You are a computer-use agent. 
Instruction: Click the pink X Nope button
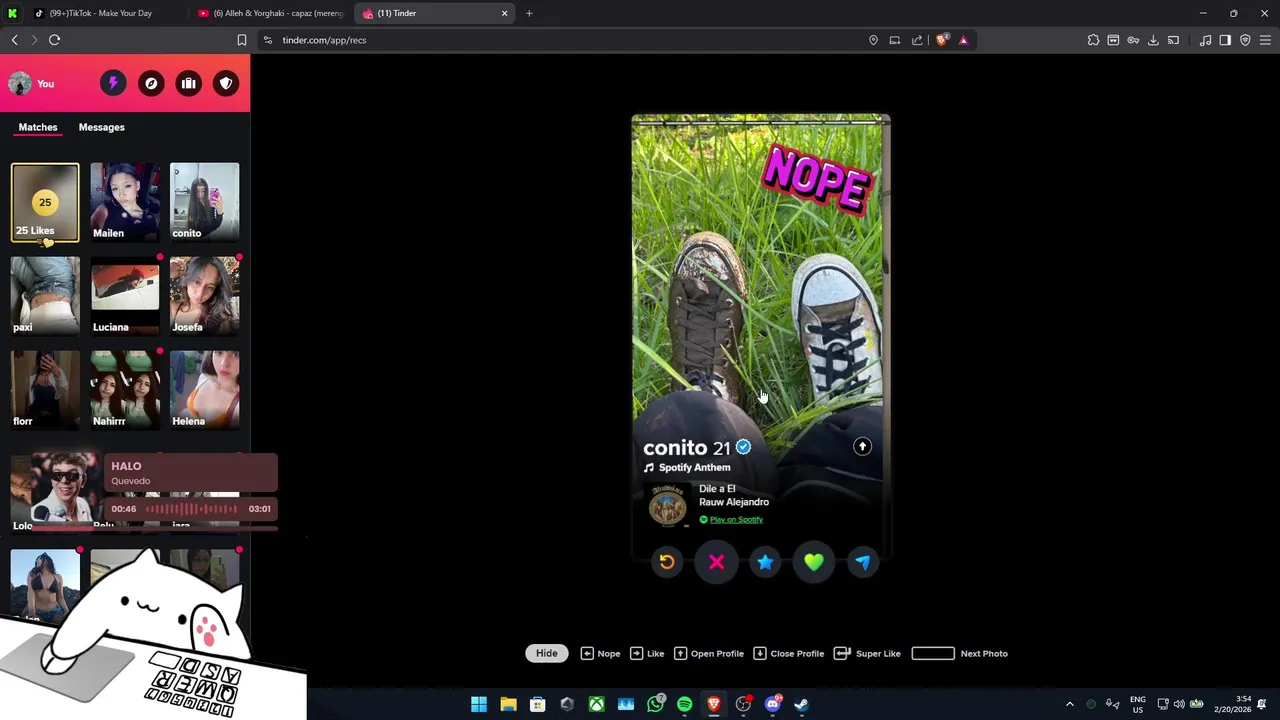[x=716, y=562]
